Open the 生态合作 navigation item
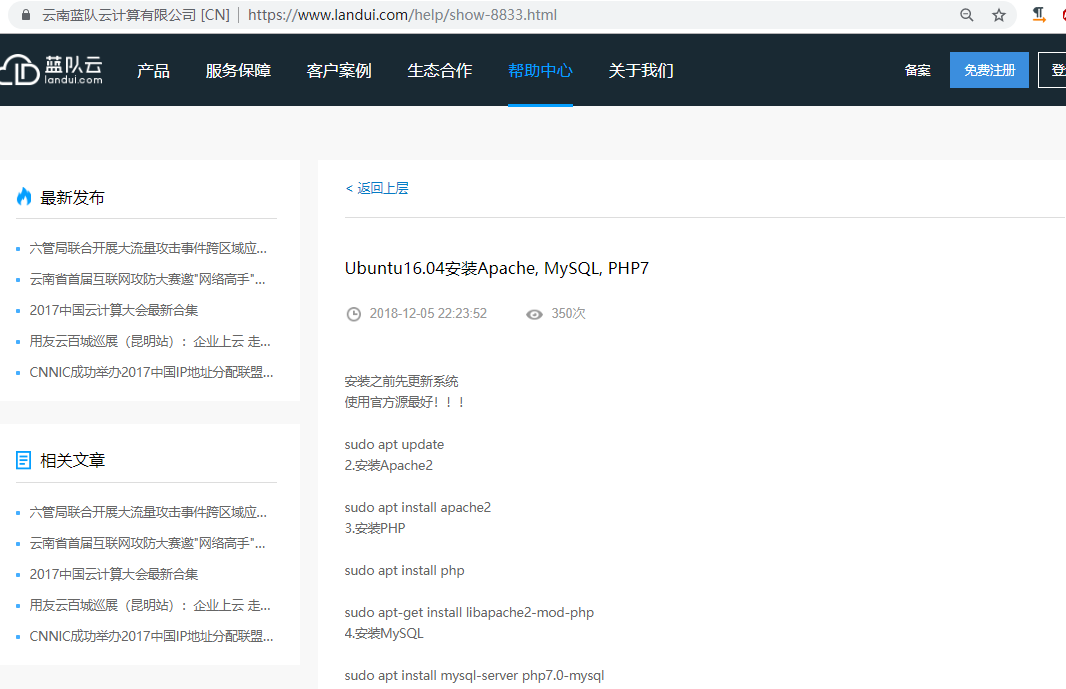This screenshot has width=1066, height=689. 440,70
